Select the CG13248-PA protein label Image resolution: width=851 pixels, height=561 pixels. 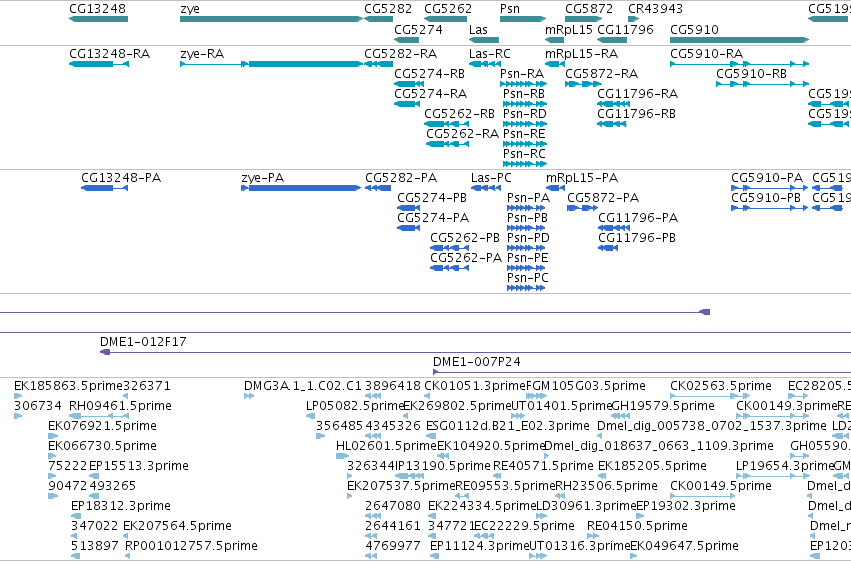121,178
